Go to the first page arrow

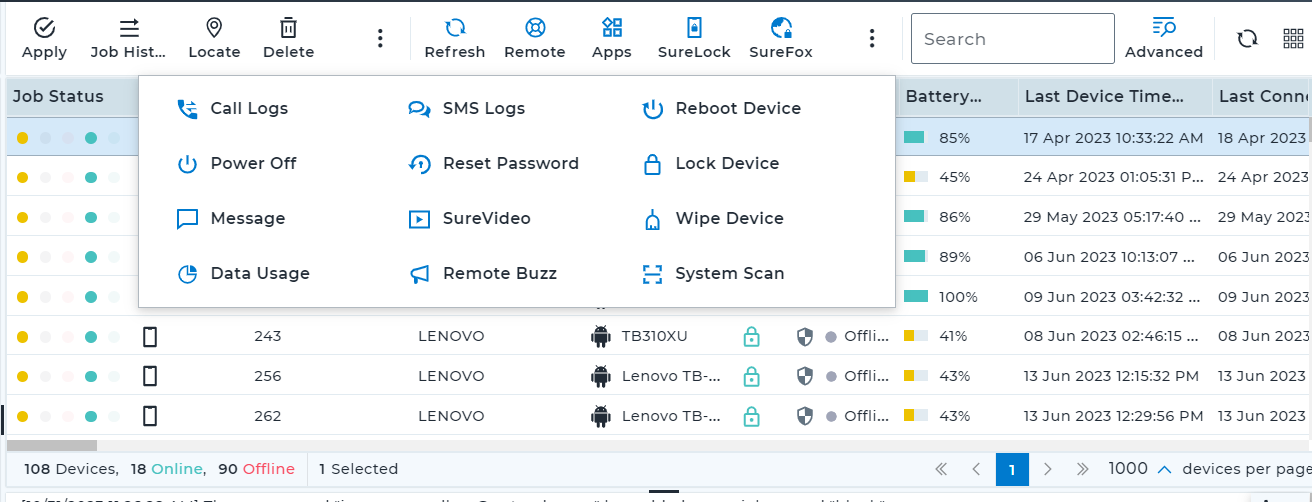(x=940, y=468)
